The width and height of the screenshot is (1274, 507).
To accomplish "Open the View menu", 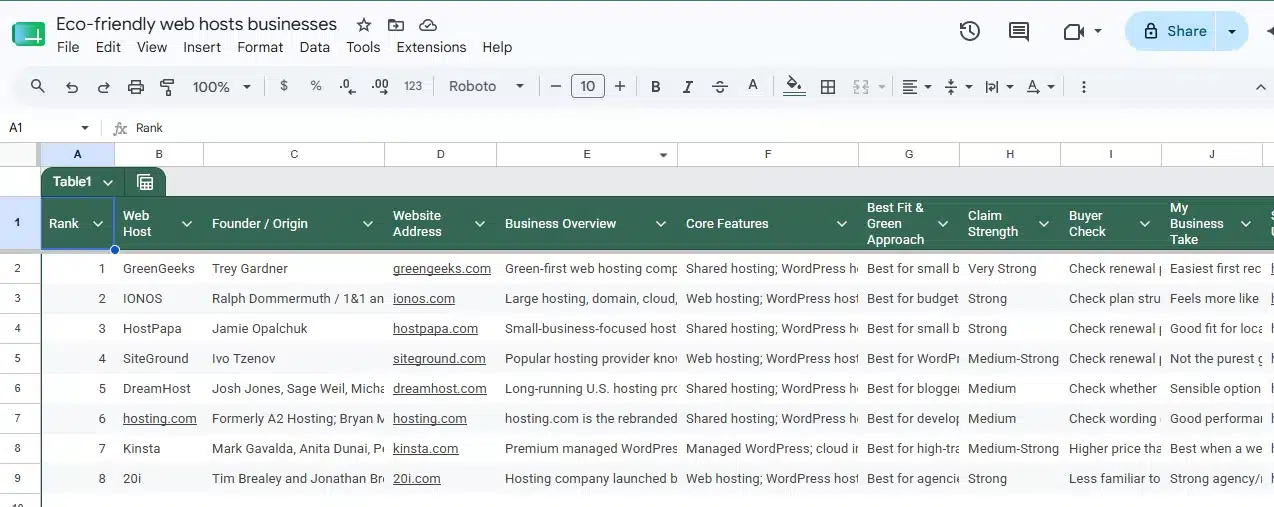I will tap(152, 47).
